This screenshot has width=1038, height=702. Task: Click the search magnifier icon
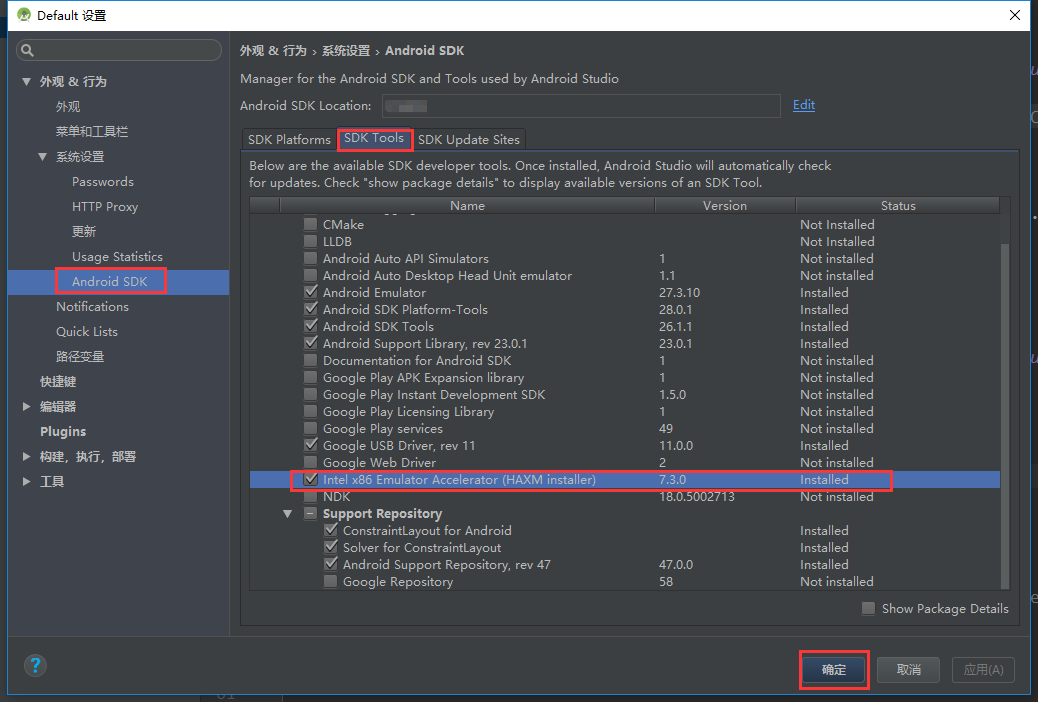[x=27, y=50]
